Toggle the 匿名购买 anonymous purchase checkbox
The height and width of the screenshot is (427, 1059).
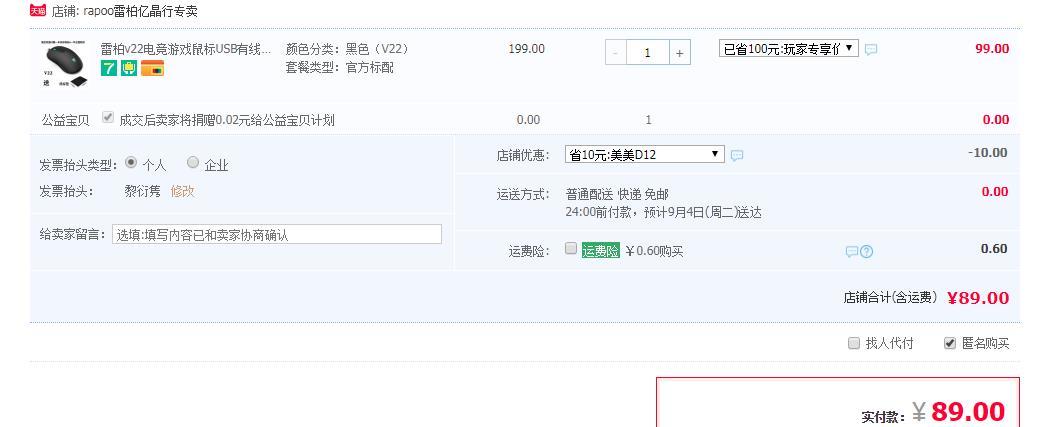coord(950,343)
